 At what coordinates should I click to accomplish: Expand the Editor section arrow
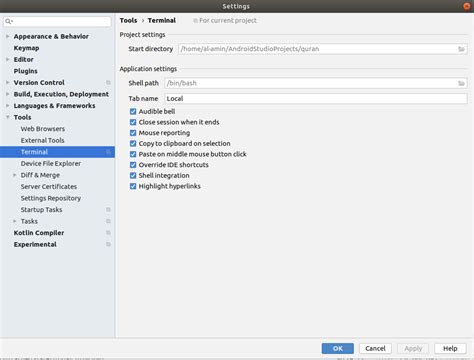coord(8,59)
